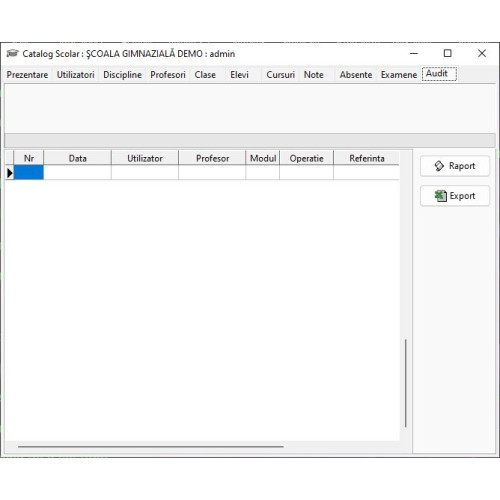Select the Audit tab

[x=439, y=74]
